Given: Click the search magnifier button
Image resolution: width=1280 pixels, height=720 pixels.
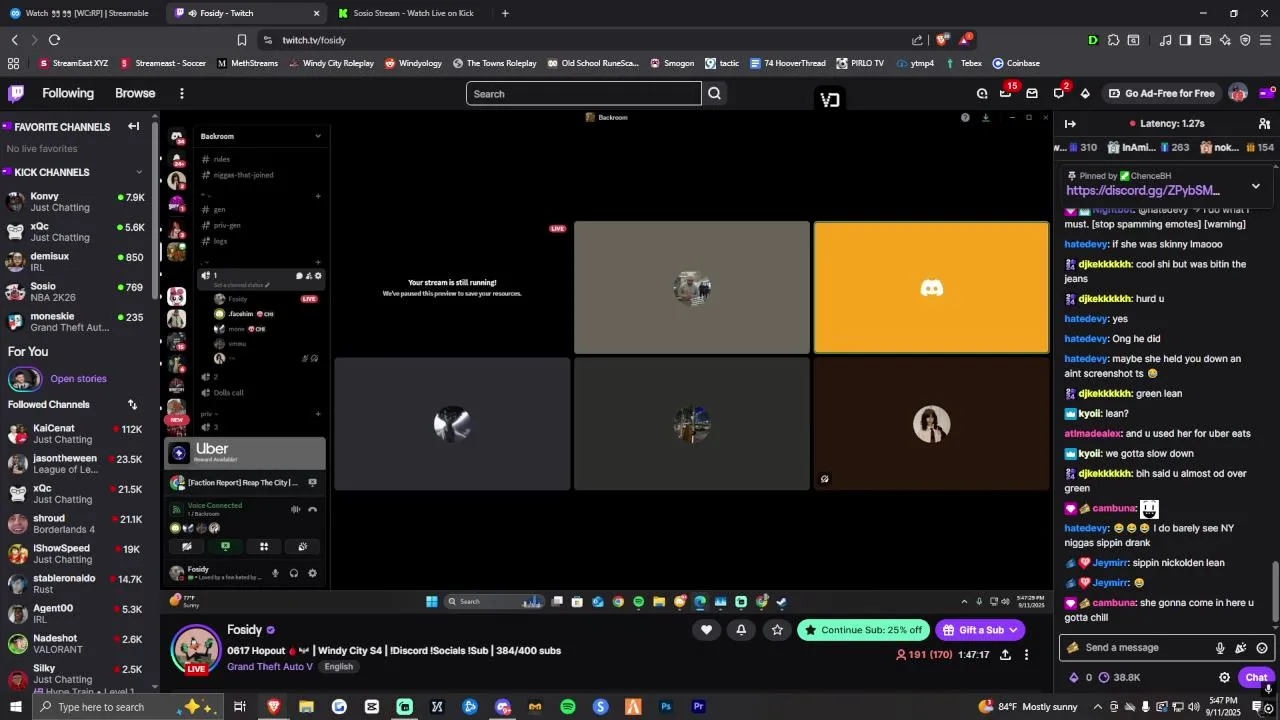Looking at the screenshot, I should click(714, 94).
